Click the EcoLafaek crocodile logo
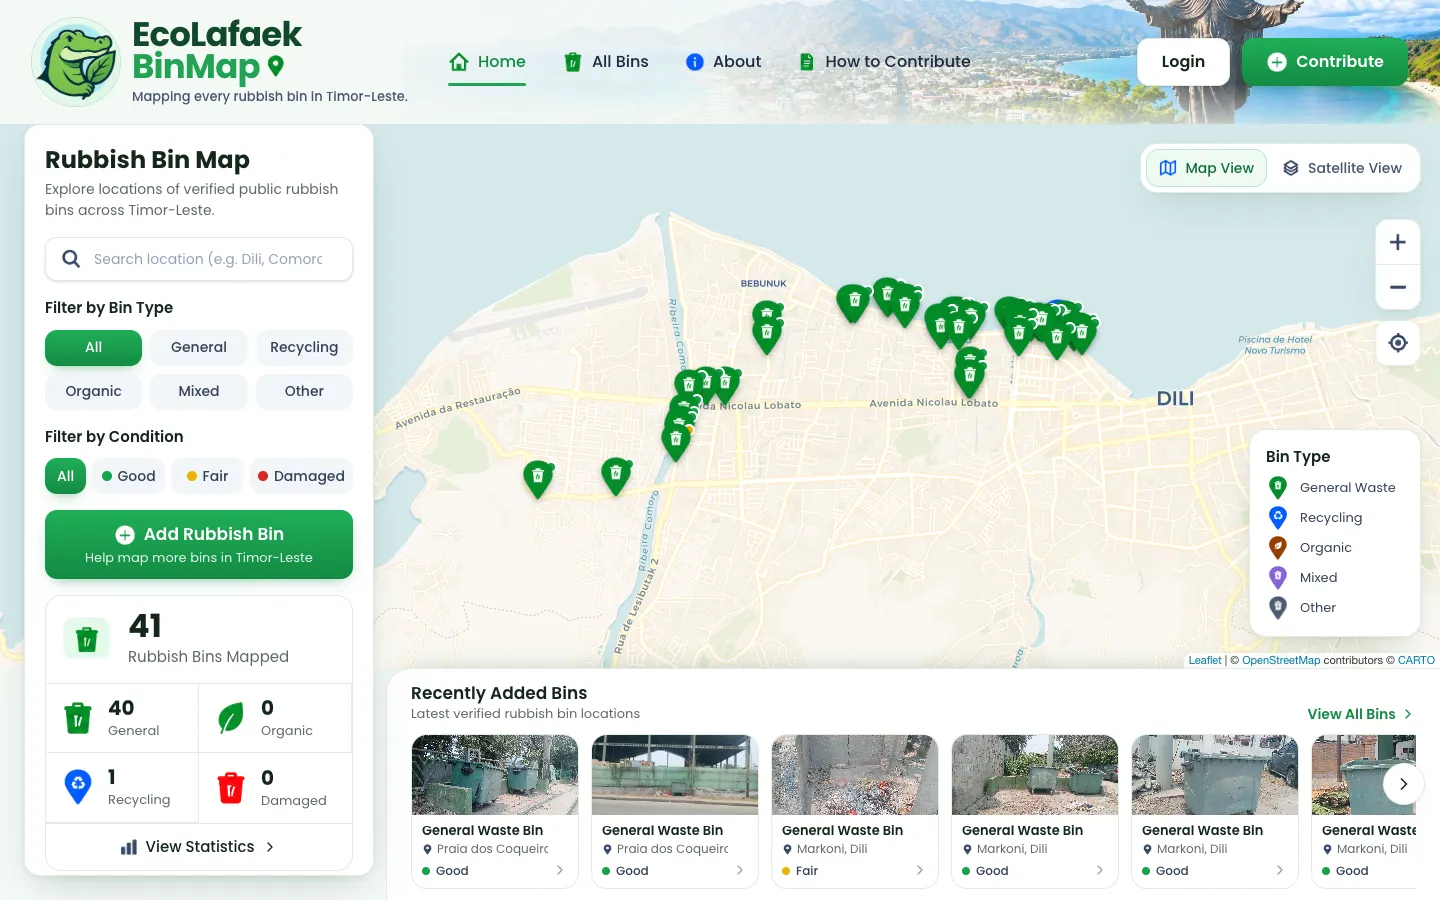 [x=76, y=62]
